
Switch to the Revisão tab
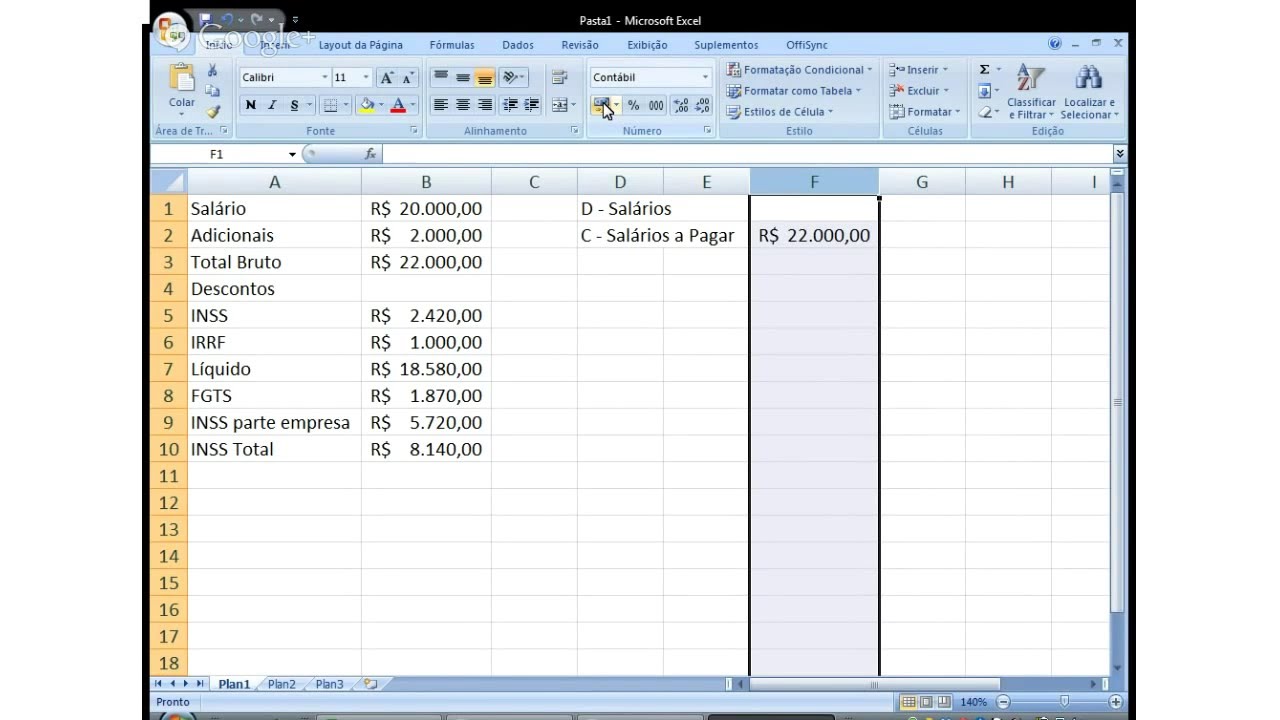(x=580, y=45)
